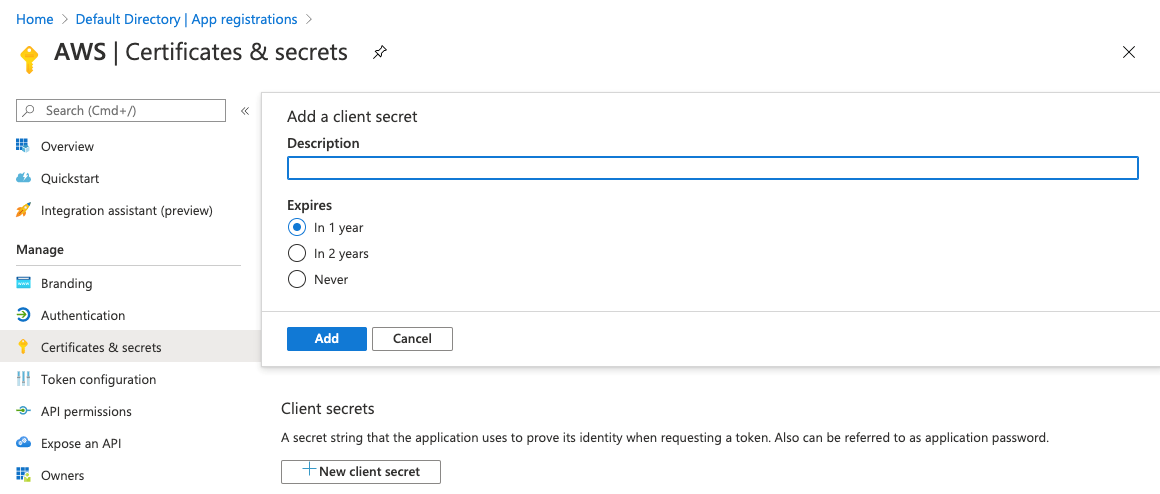Viewport: 1160px width, 494px height.
Task: Click the Integration assistant rocket icon
Action: [x=23, y=210]
